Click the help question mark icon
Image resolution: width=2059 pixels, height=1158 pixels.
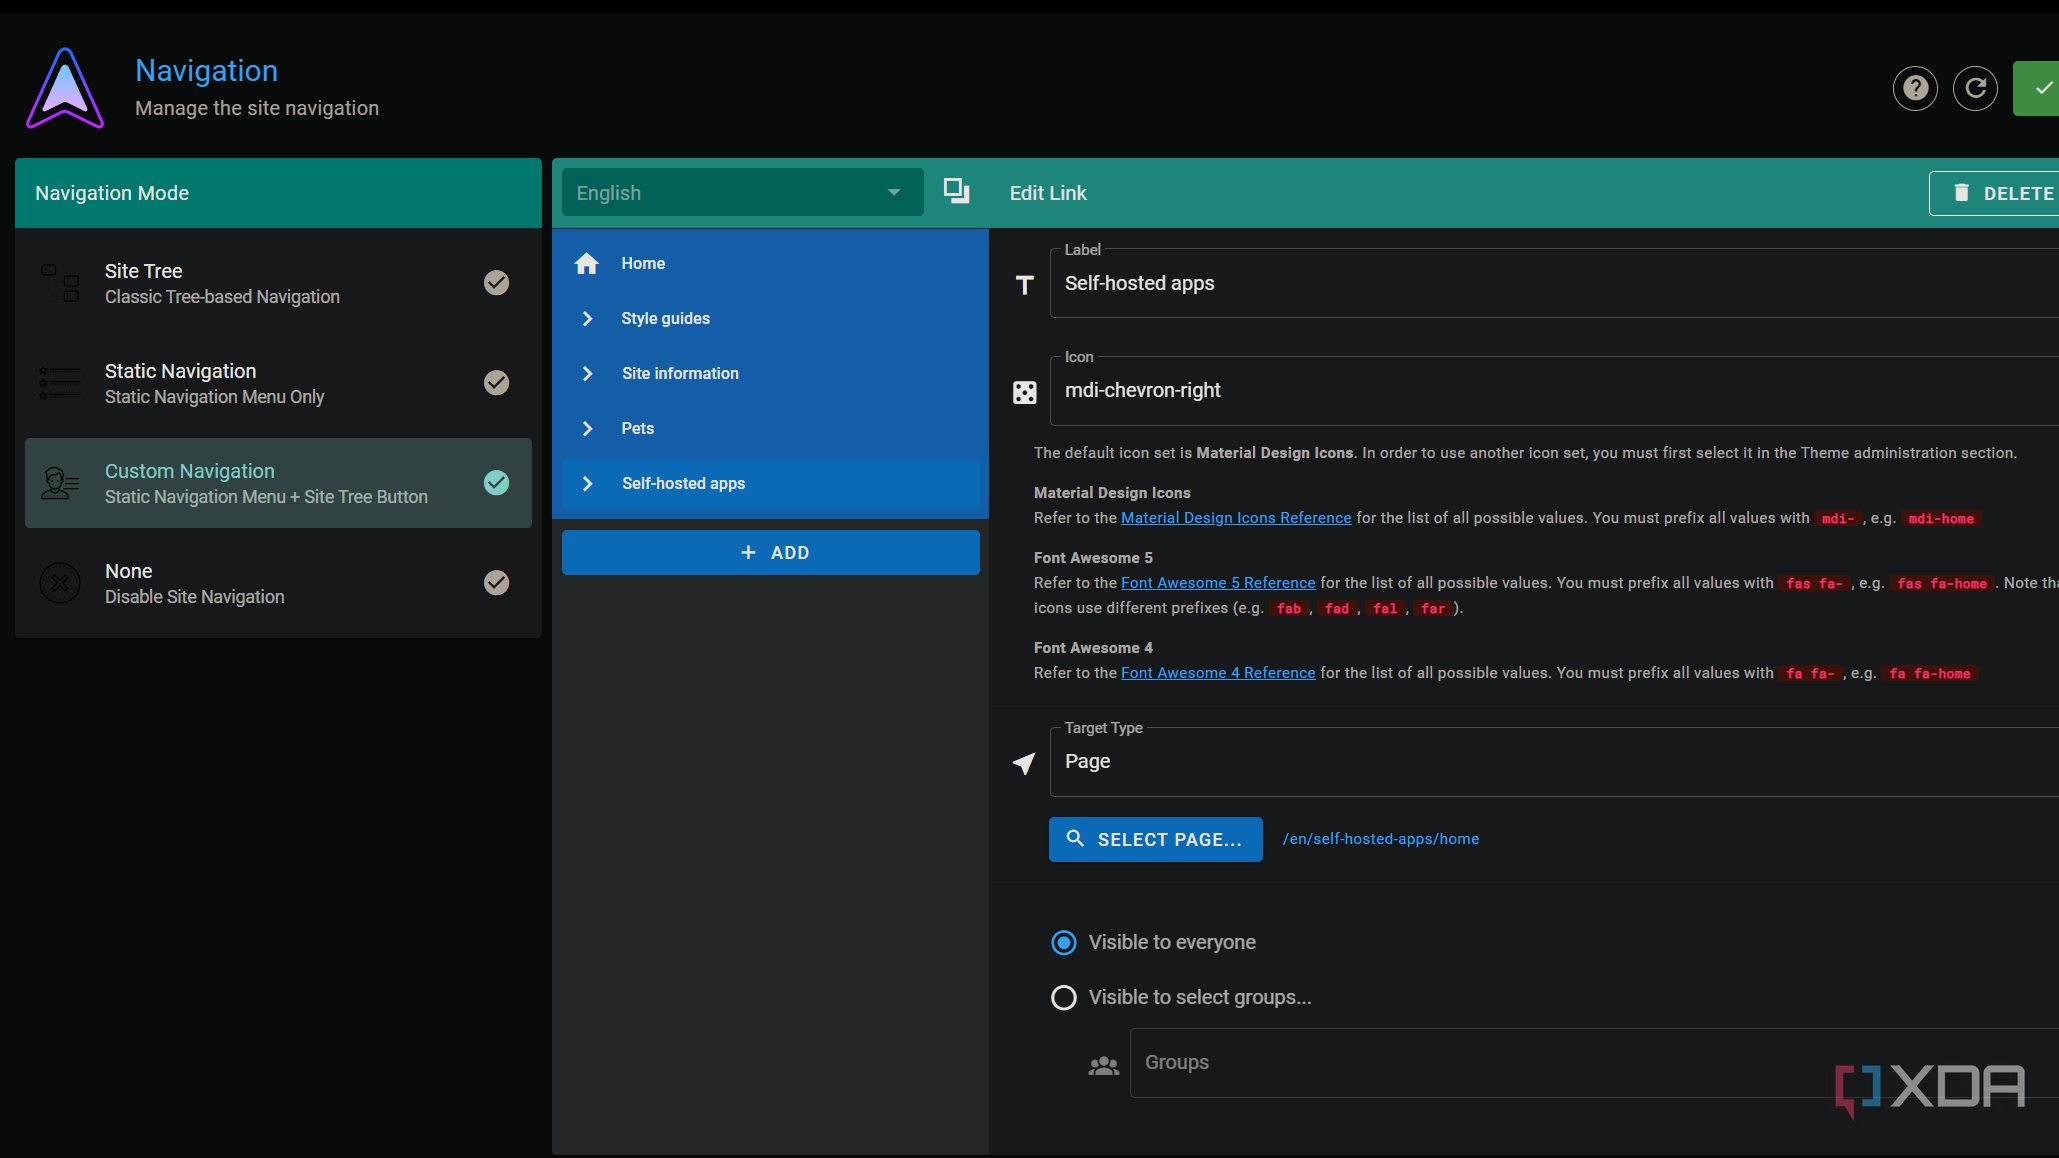click(1915, 89)
